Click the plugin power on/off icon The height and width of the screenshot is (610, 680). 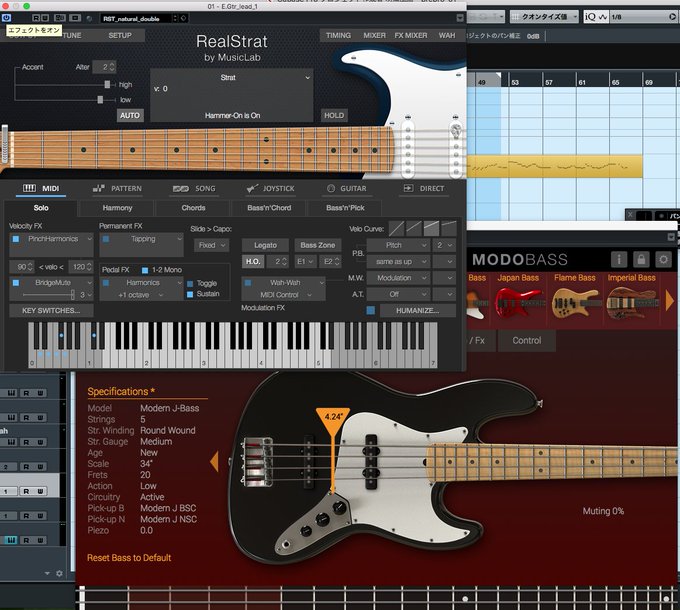6,18
